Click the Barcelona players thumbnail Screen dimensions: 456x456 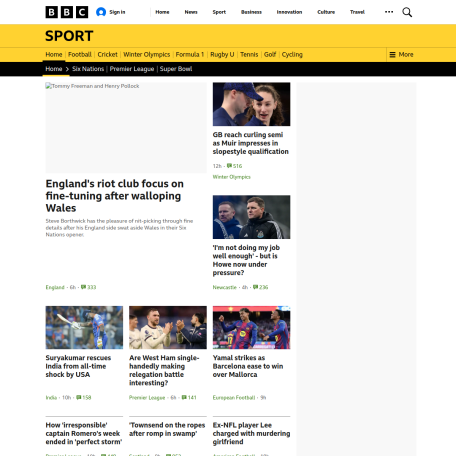[251, 327]
